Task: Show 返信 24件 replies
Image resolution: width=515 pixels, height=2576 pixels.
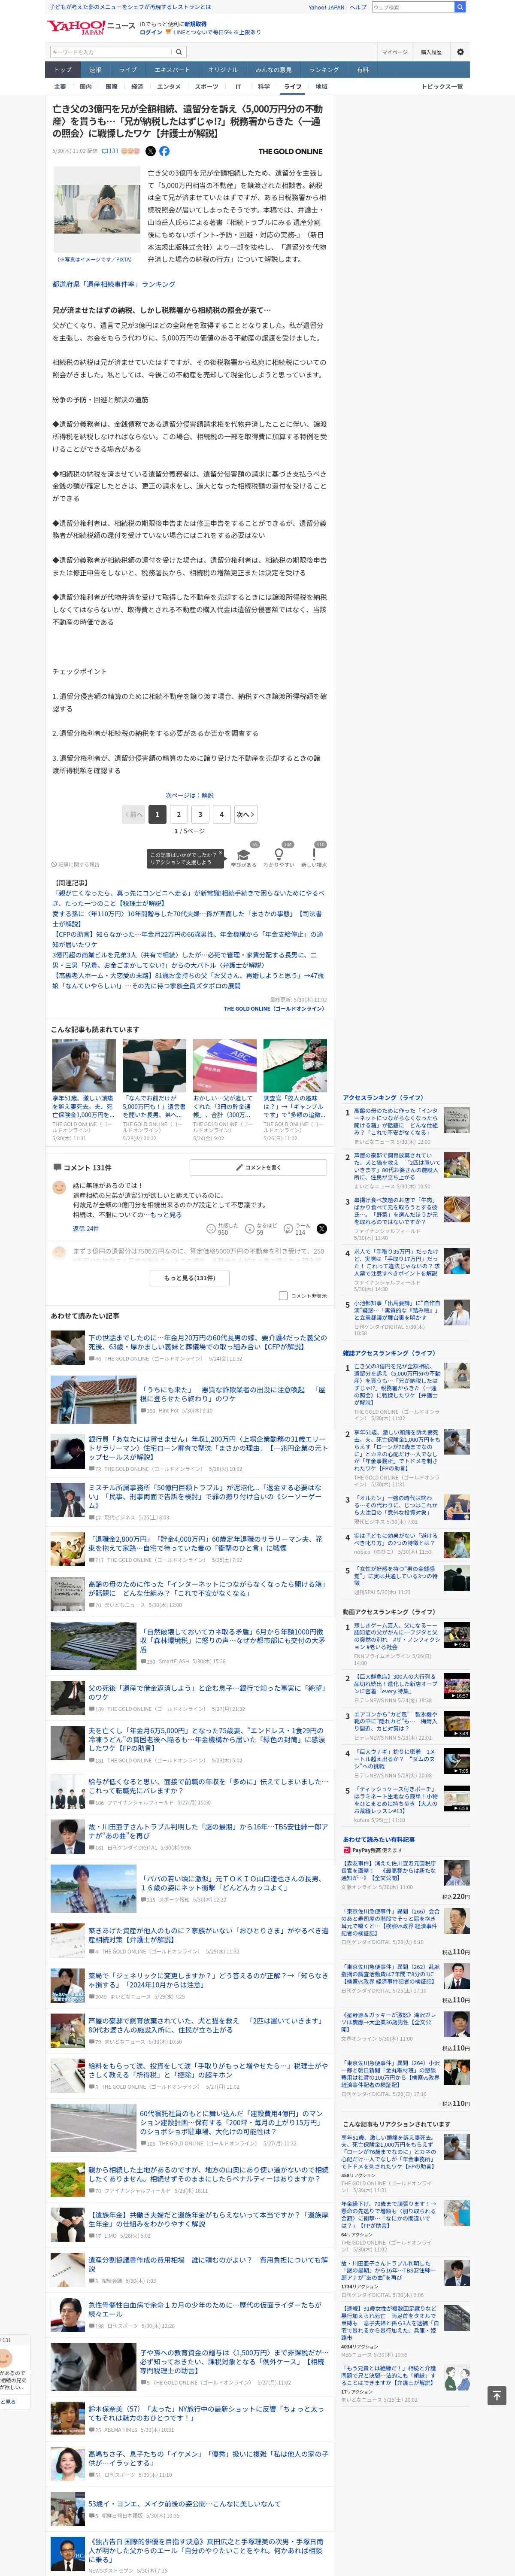Action: click(x=86, y=1229)
